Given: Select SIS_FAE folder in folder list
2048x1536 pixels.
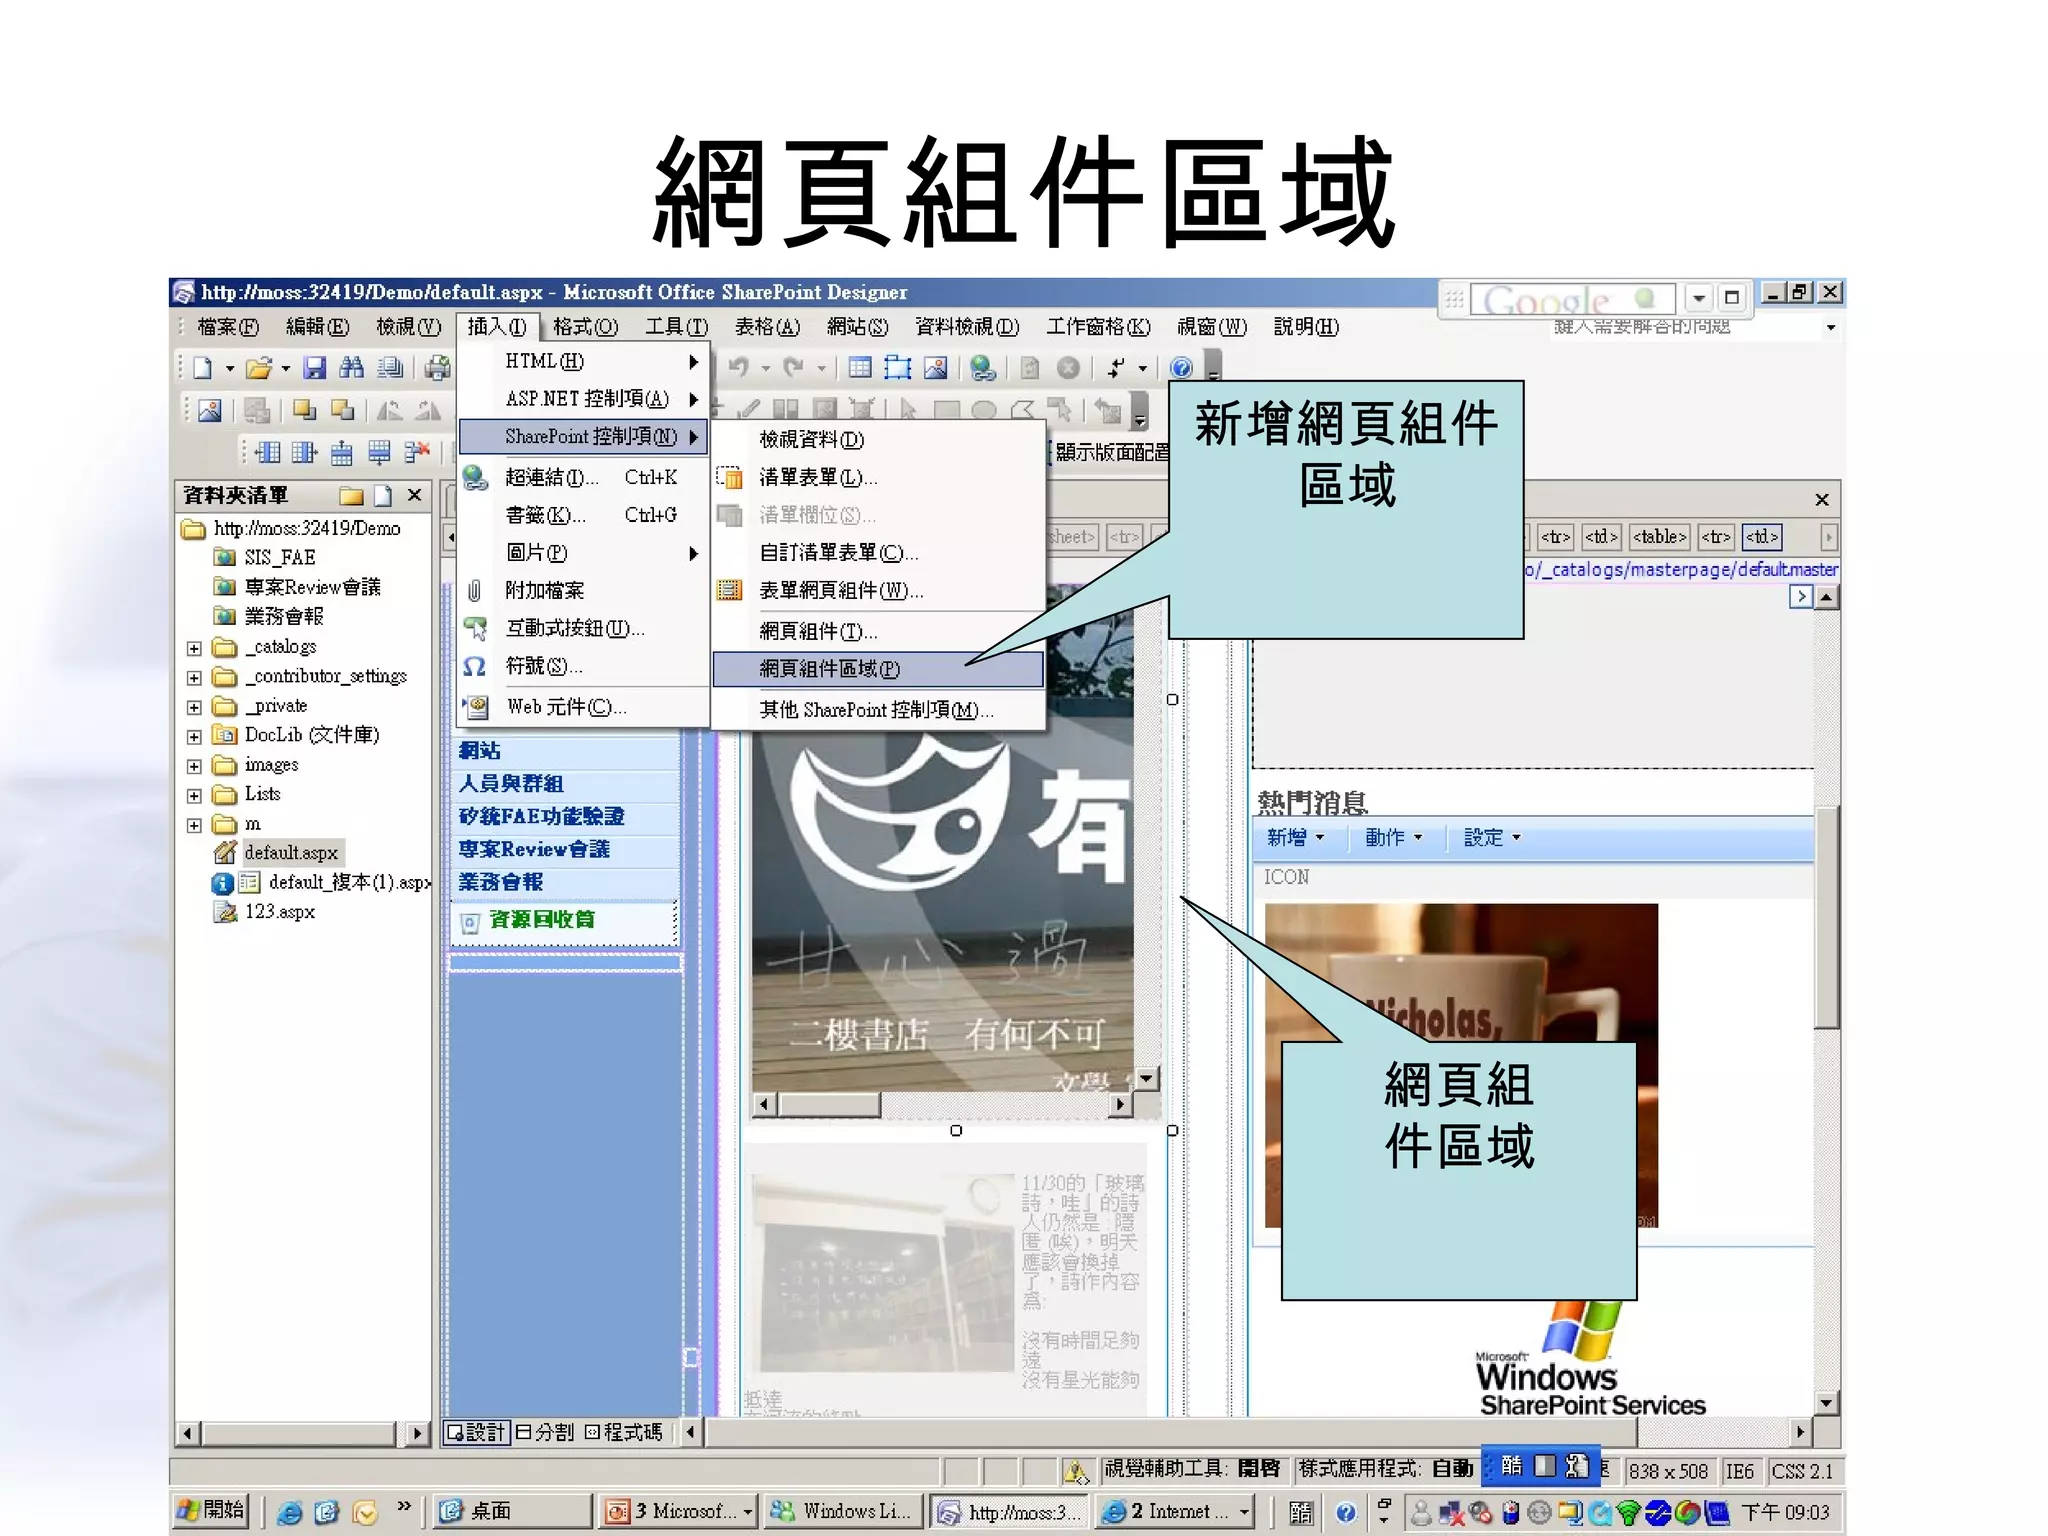Looking at the screenshot, I should [x=279, y=557].
